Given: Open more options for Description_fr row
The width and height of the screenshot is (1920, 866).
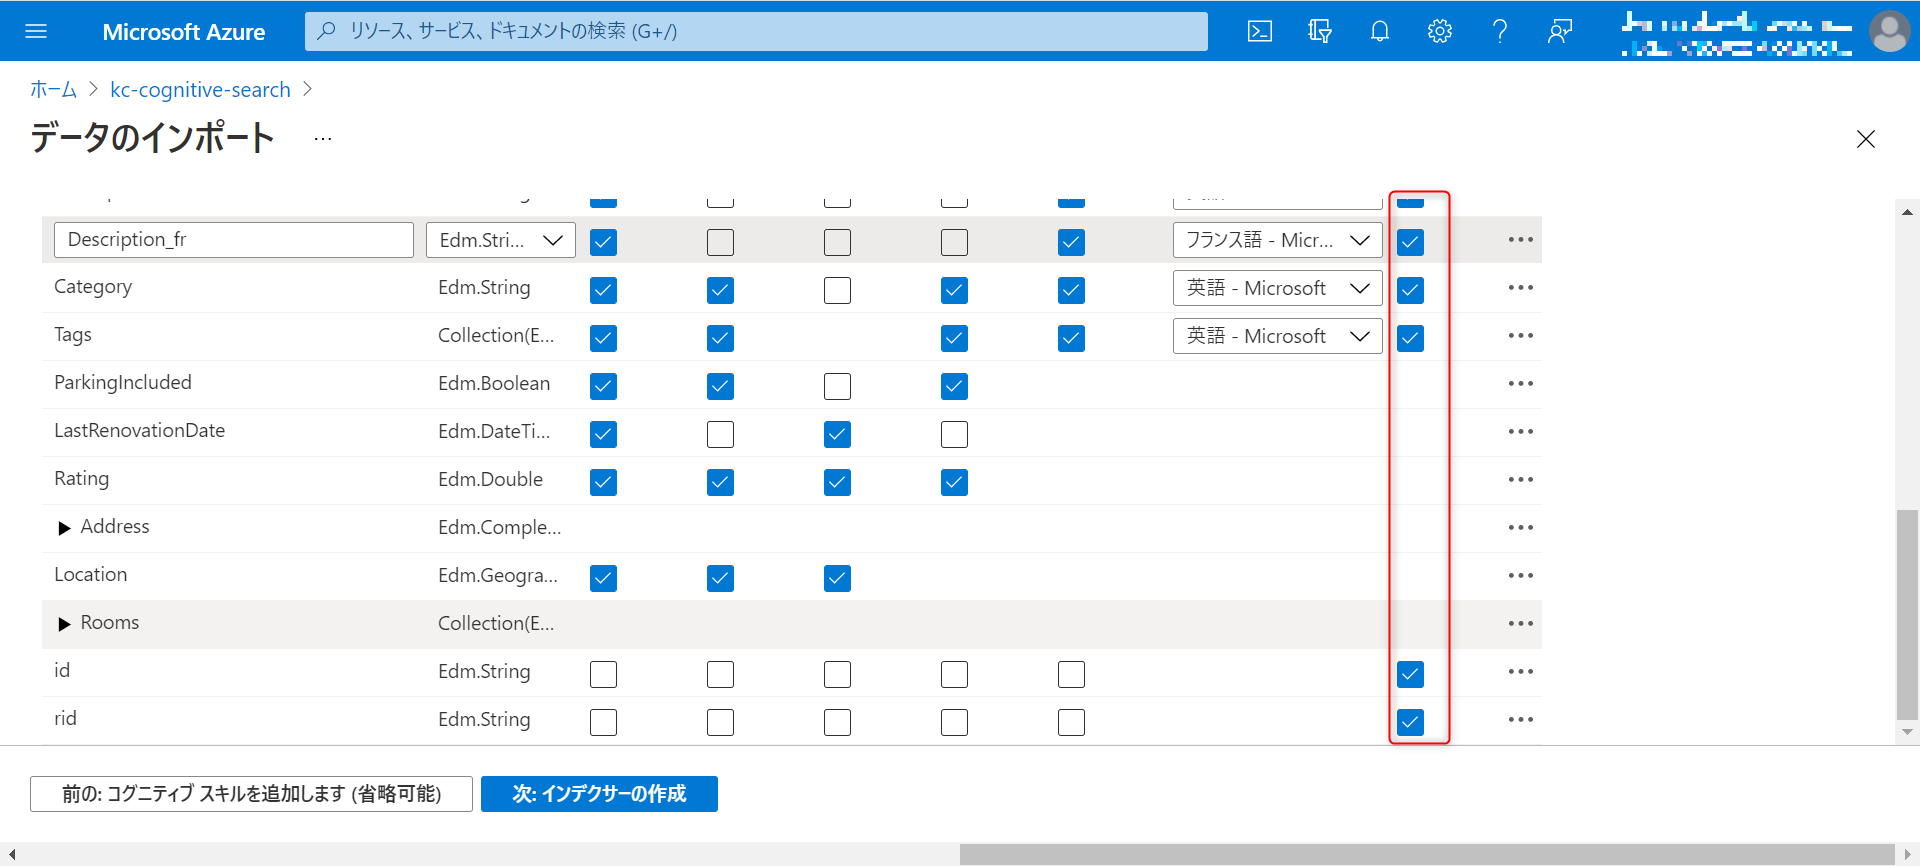Looking at the screenshot, I should pos(1521,240).
